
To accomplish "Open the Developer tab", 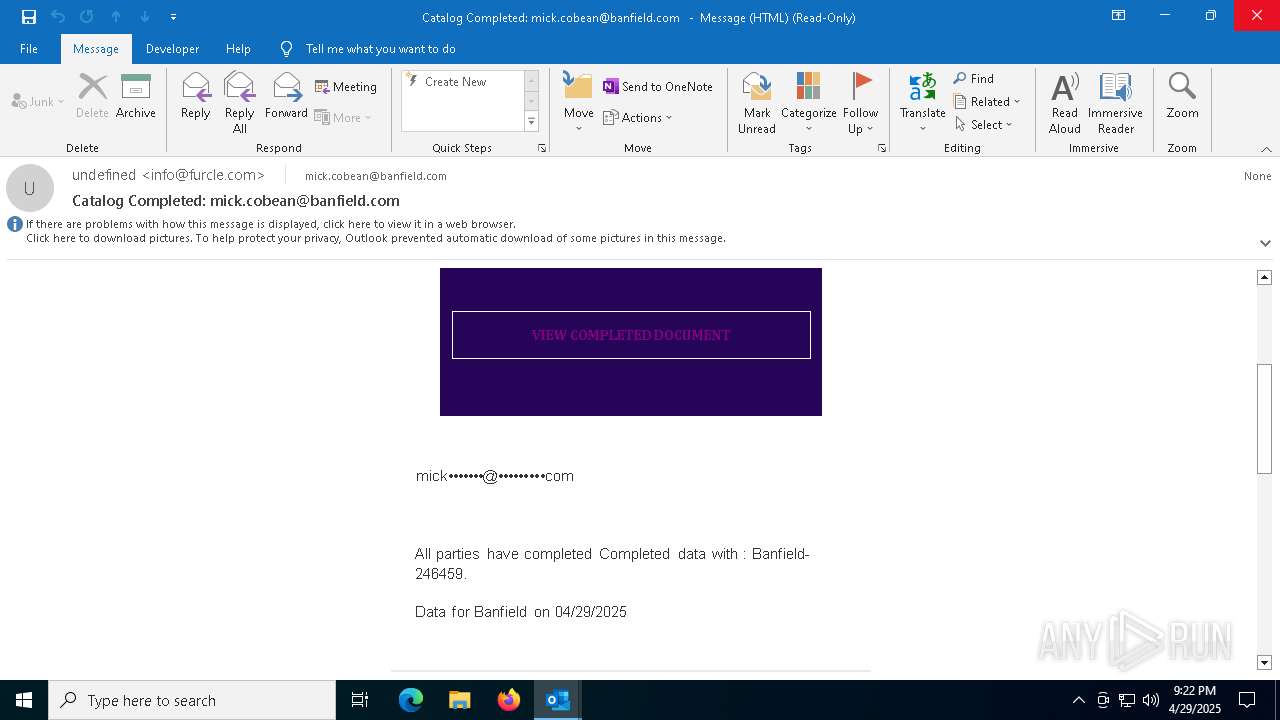I will pos(172,49).
